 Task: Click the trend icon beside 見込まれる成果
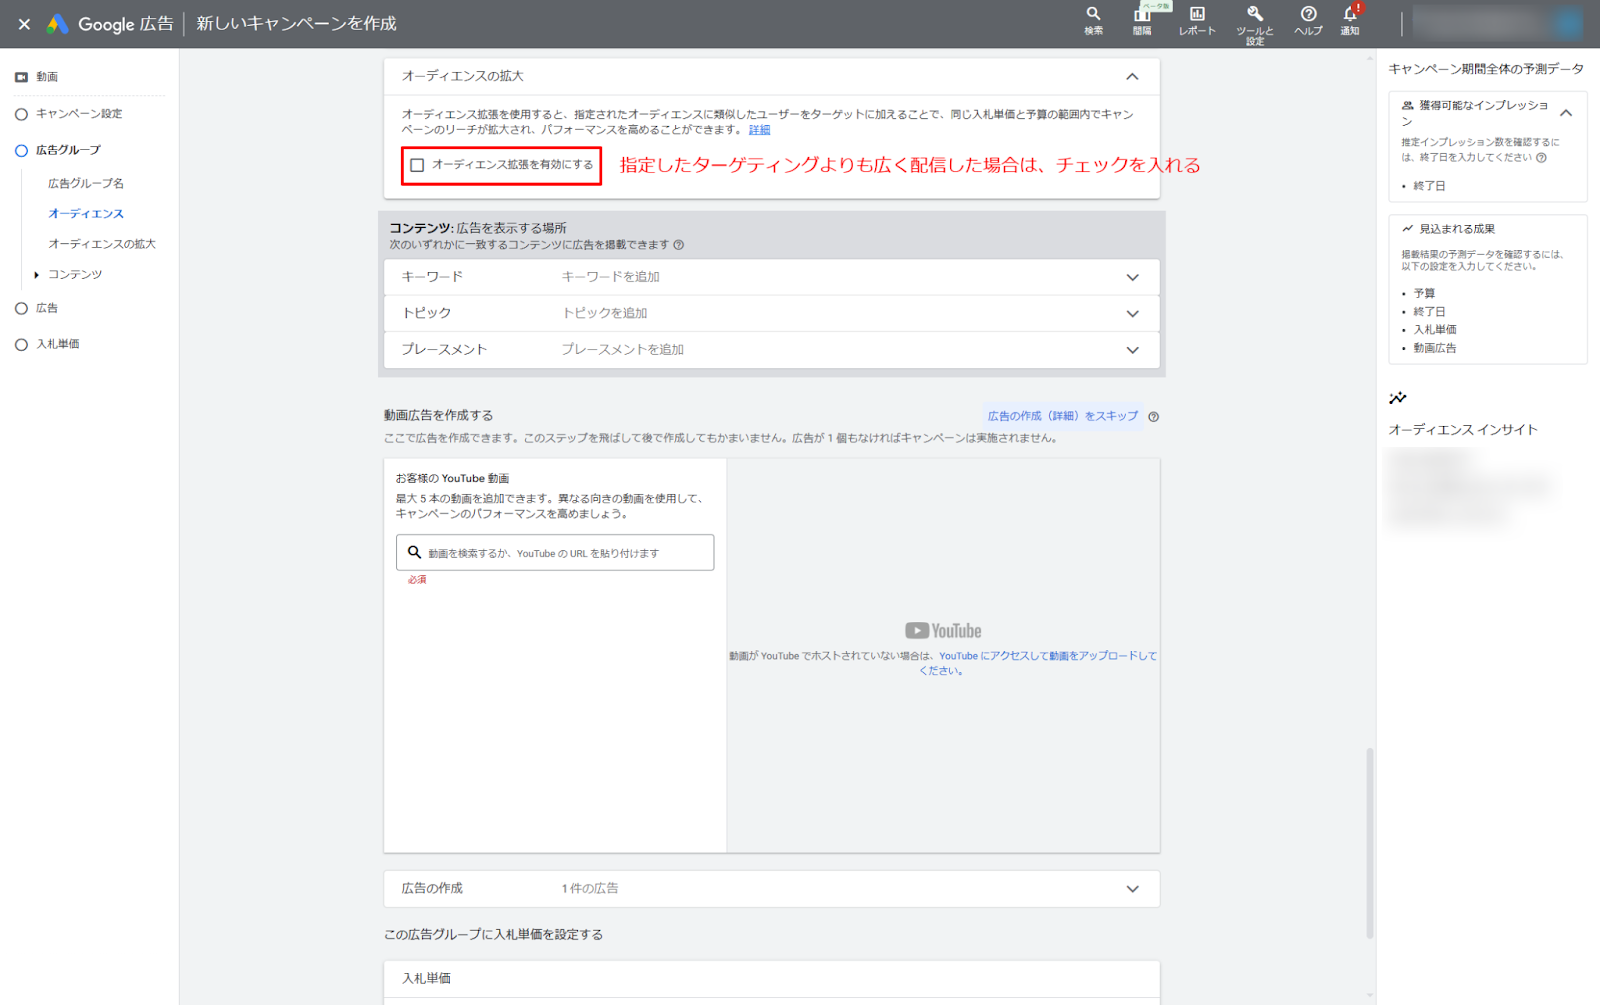tap(1407, 229)
